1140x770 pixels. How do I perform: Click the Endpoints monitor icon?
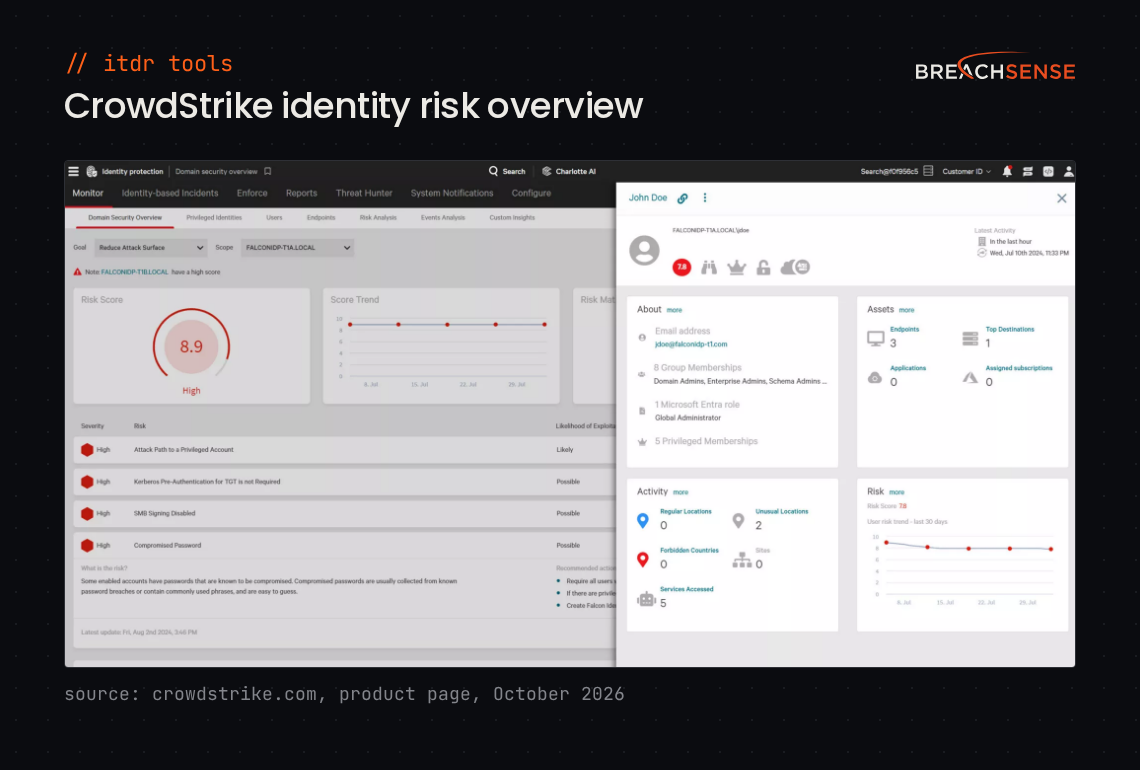pos(876,339)
